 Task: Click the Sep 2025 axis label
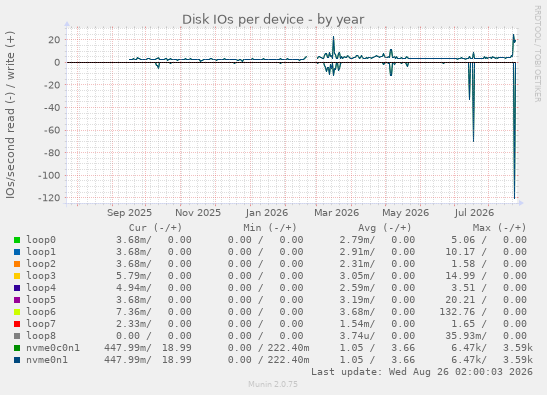[129, 213]
